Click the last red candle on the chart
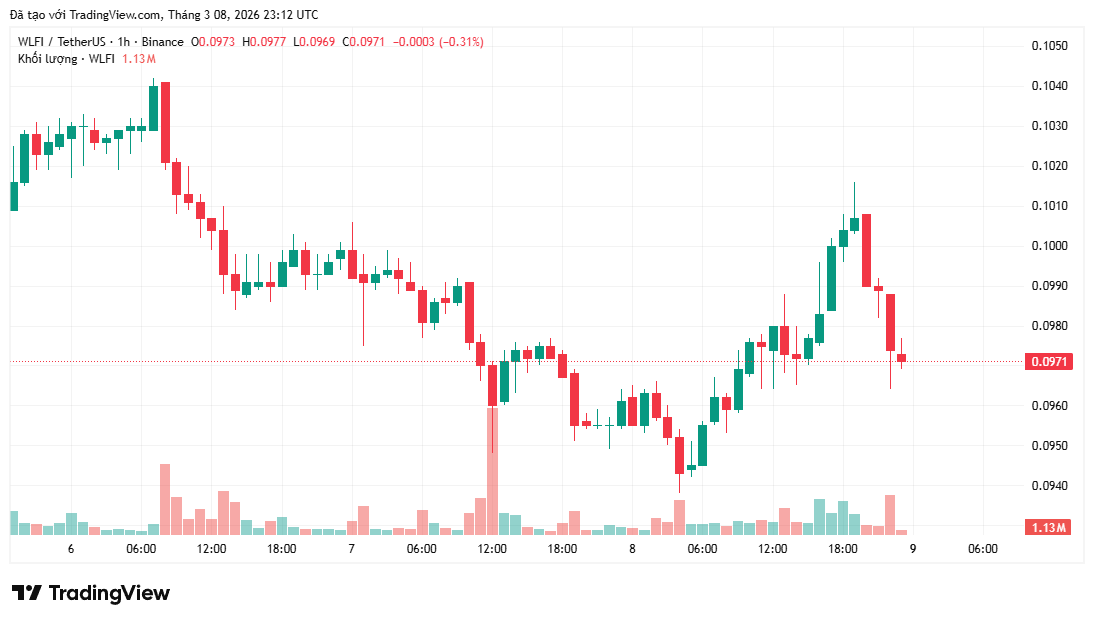 901,358
